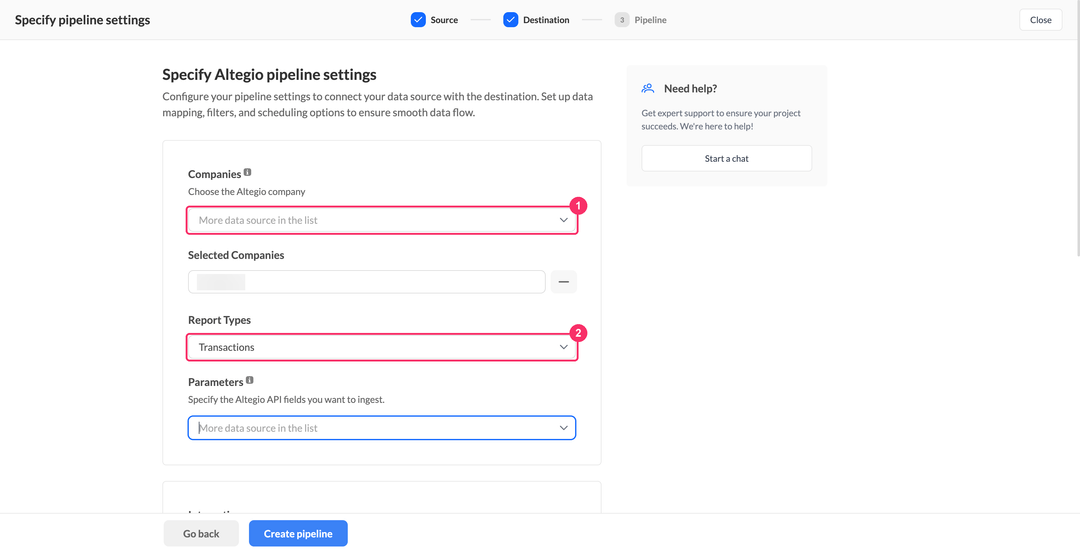Click the 'Specify Altegio pipeline settings' heading
The height and width of the screenshot is (553, 1080).
coord(269,74)
